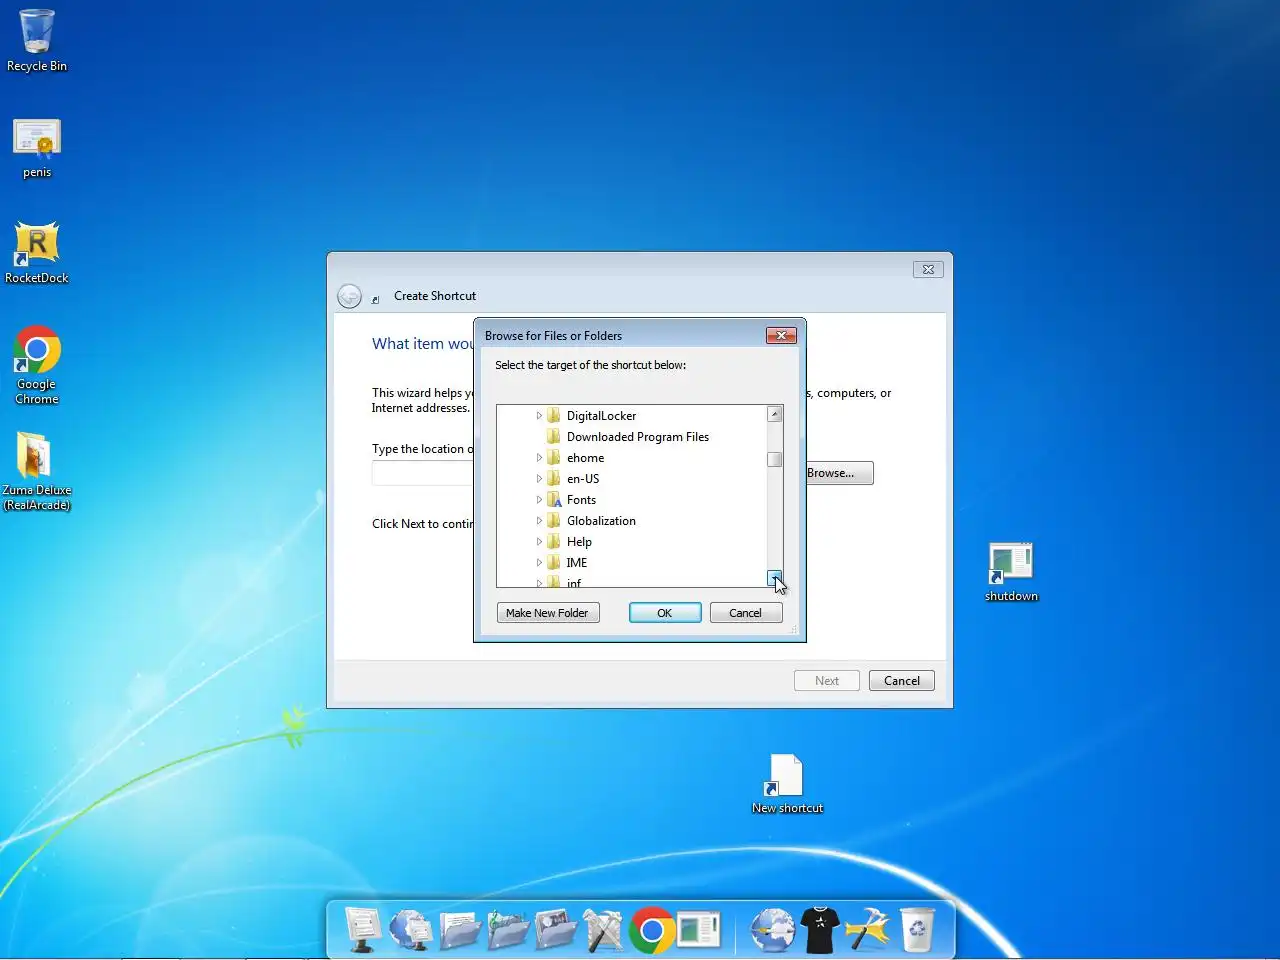Select the inf folder in the tree
1280x960 pixels.
tap(574, 582)
